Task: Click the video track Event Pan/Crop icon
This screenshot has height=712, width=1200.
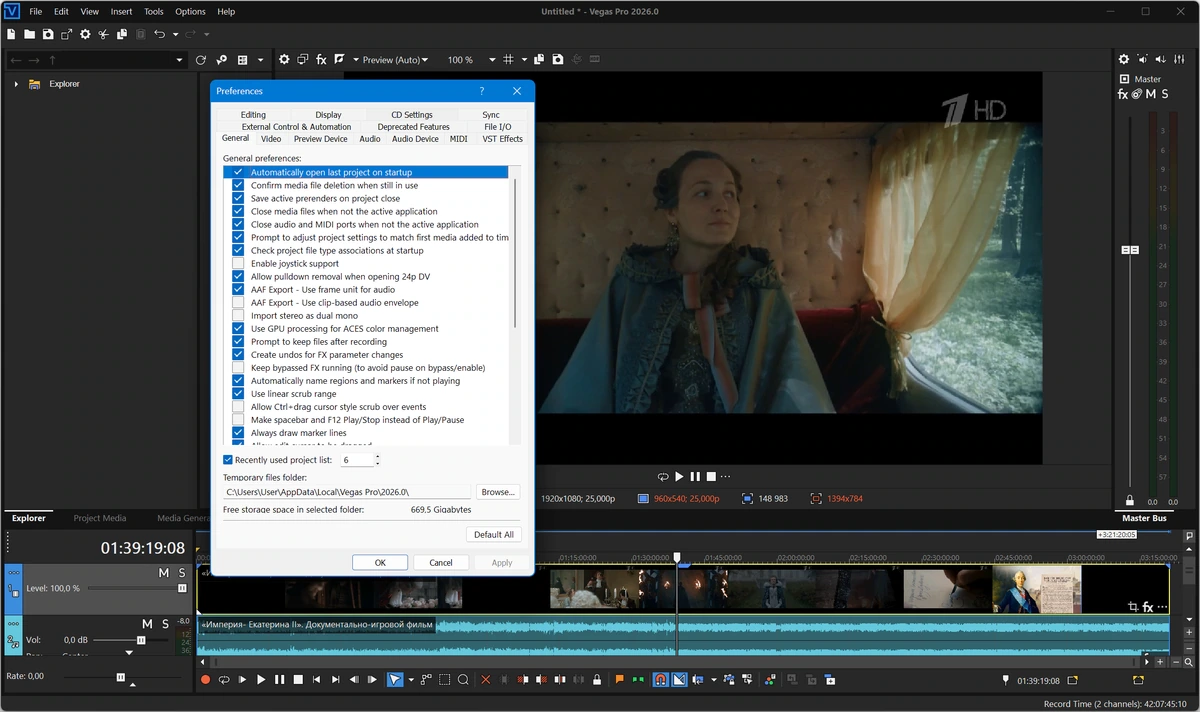Action: (x=1132, y=607)
